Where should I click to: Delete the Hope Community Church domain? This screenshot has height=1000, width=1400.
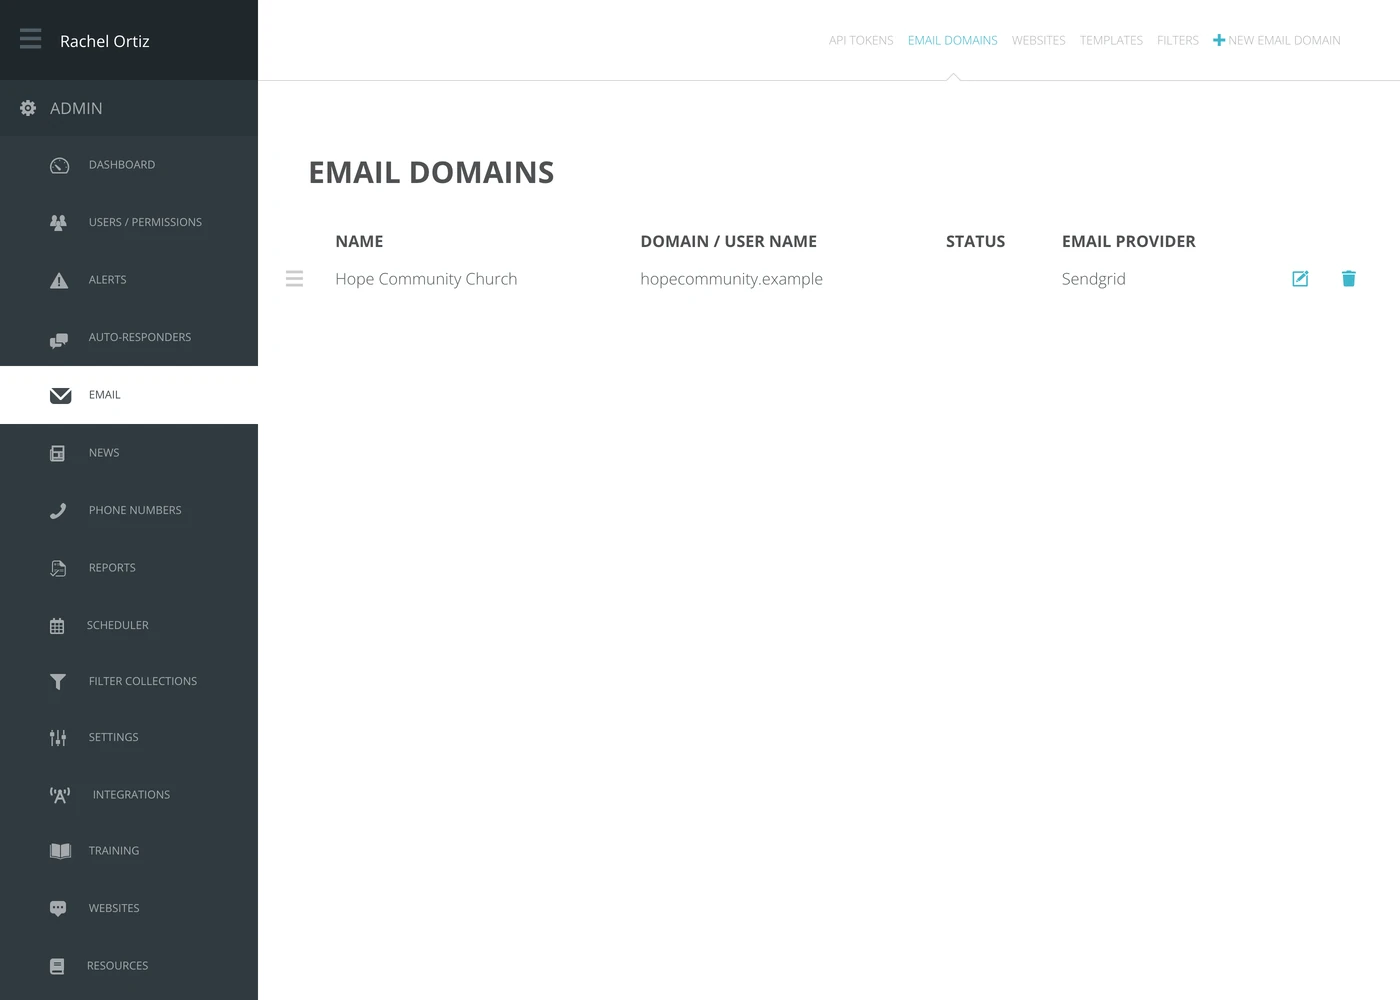pyautogui.click(x=1348, y=279)
